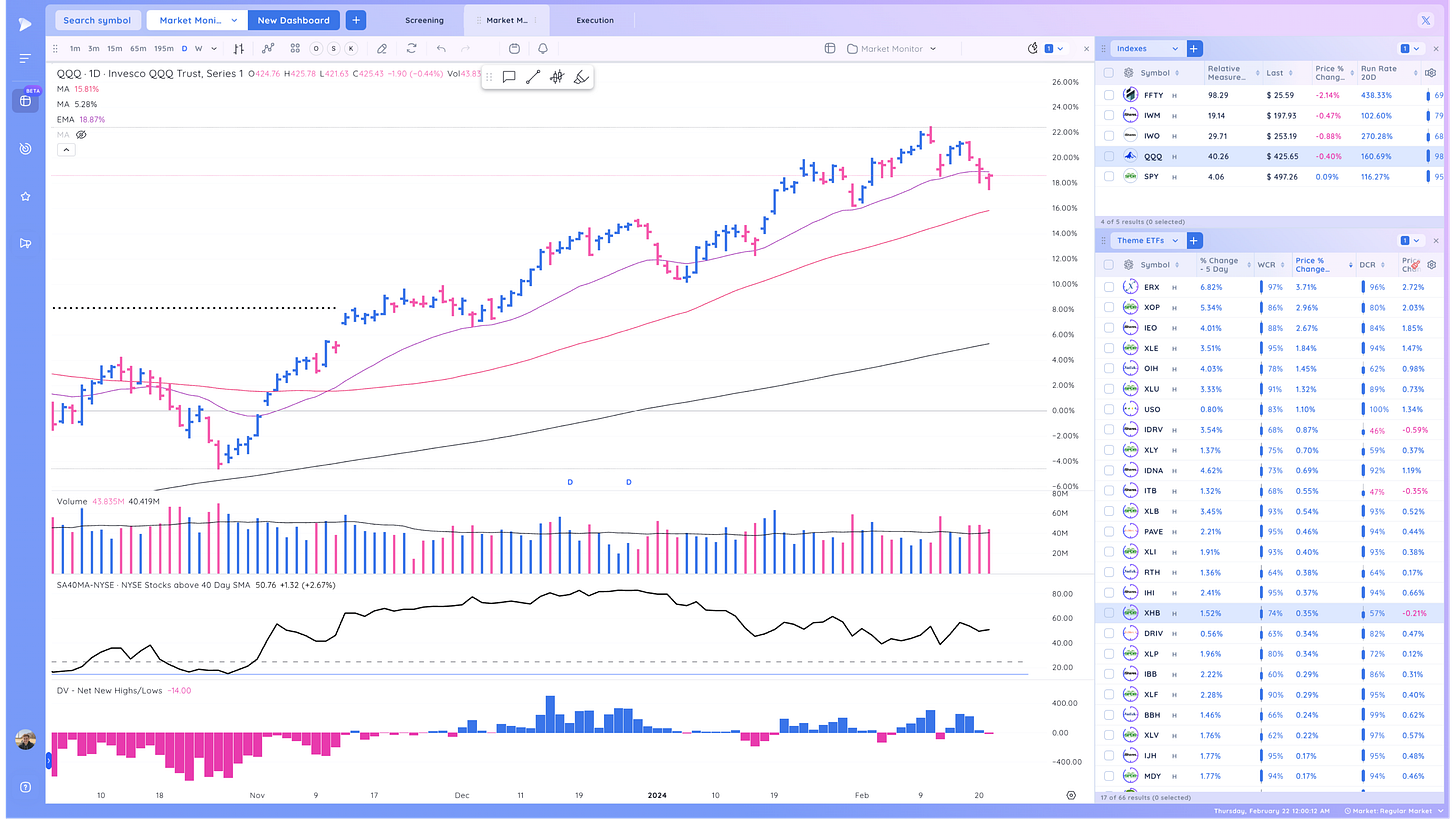Select the candlestick measure tool
The image size is (1456, 819).
coord(557,77)
